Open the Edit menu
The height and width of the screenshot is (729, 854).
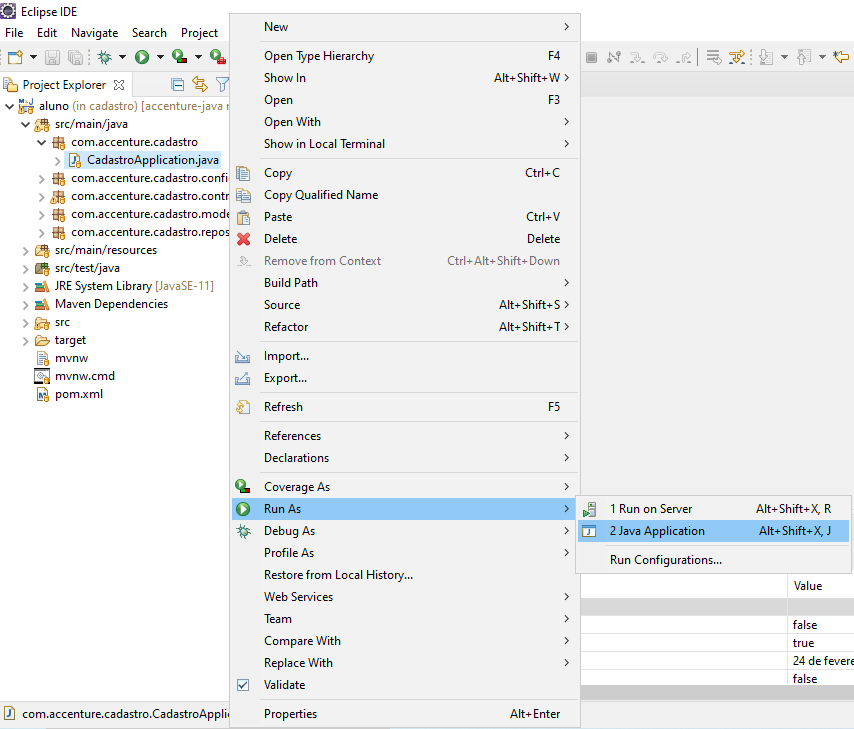[47, 33]
